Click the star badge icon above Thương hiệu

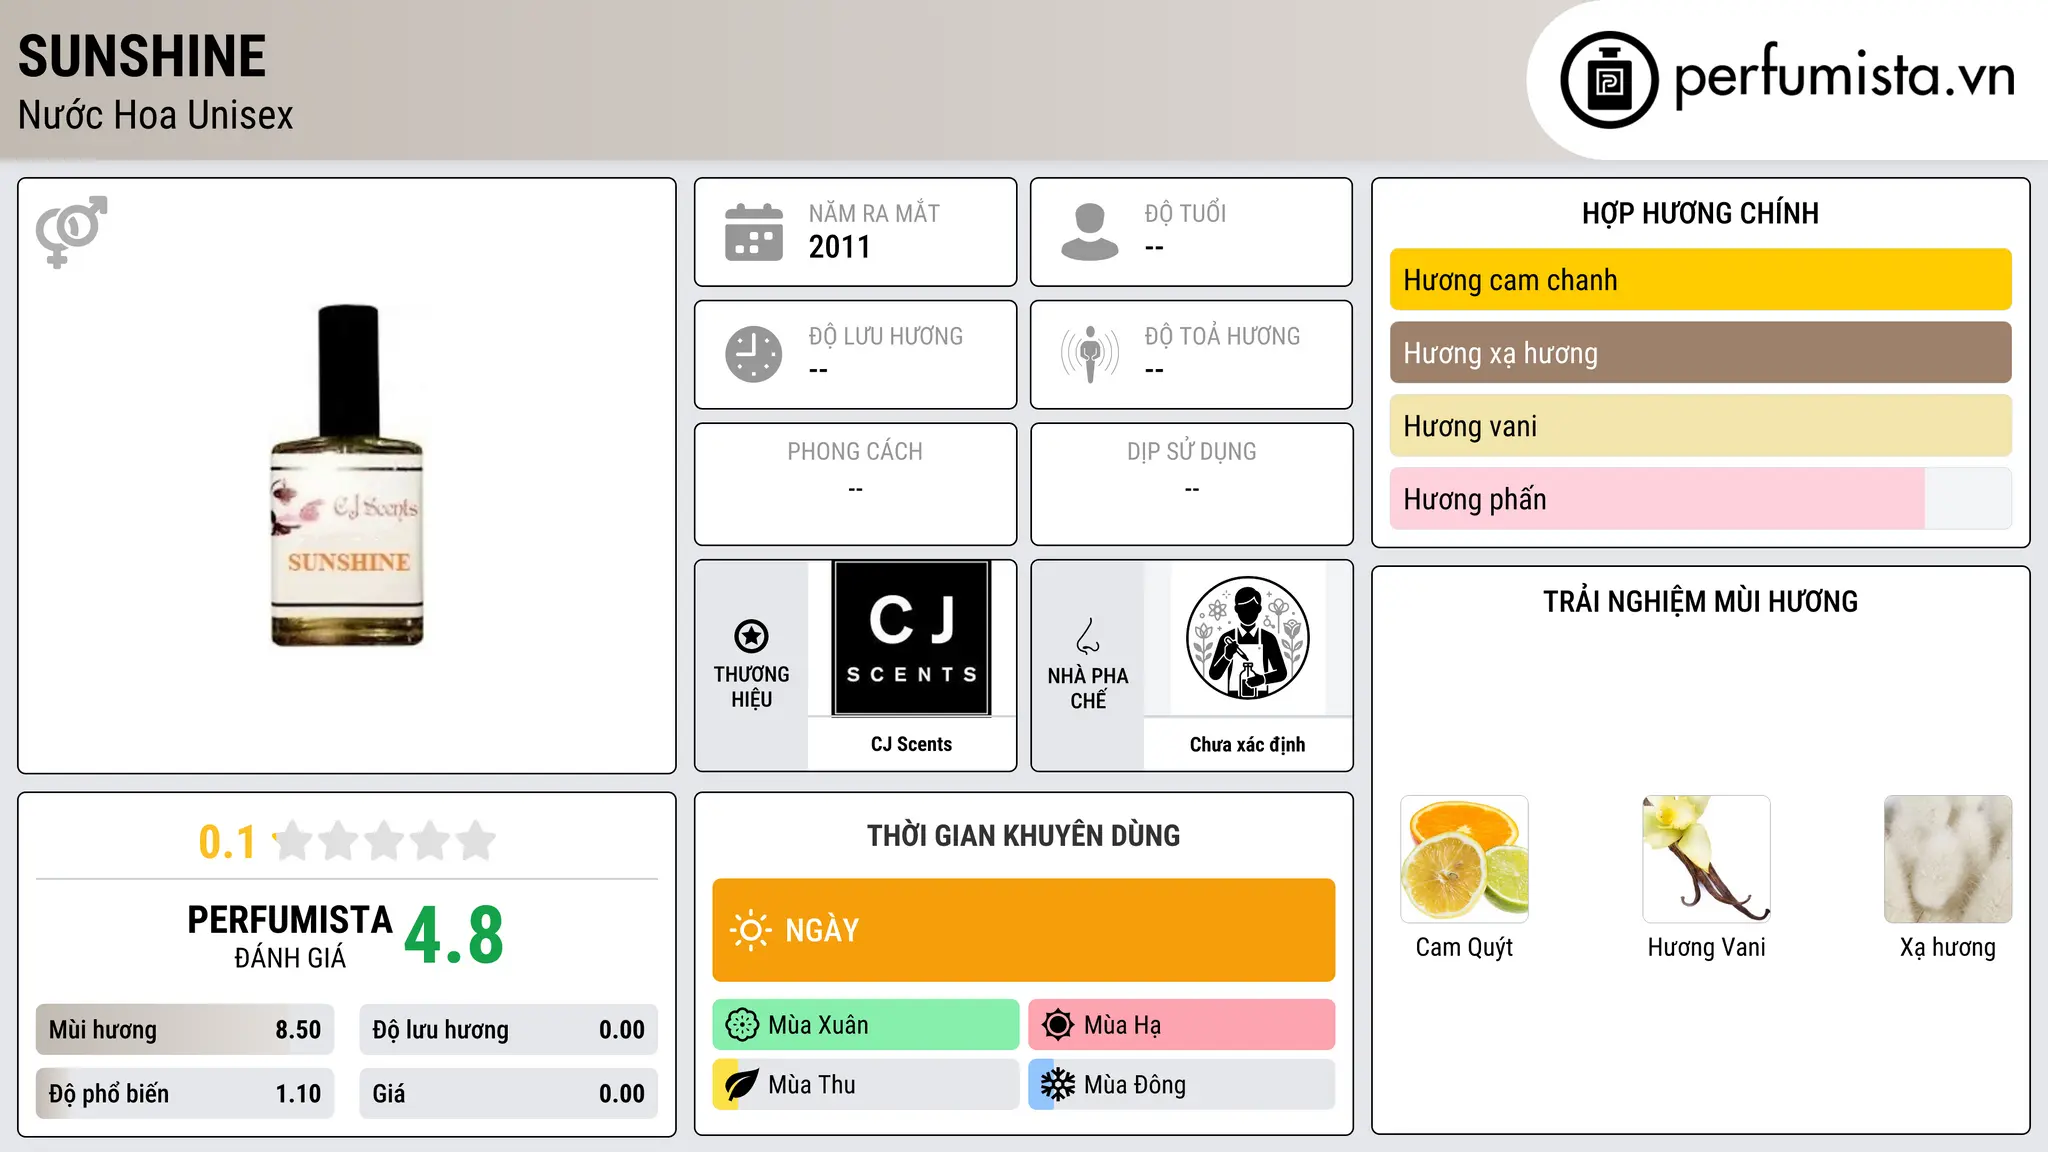tap(751, 635)
